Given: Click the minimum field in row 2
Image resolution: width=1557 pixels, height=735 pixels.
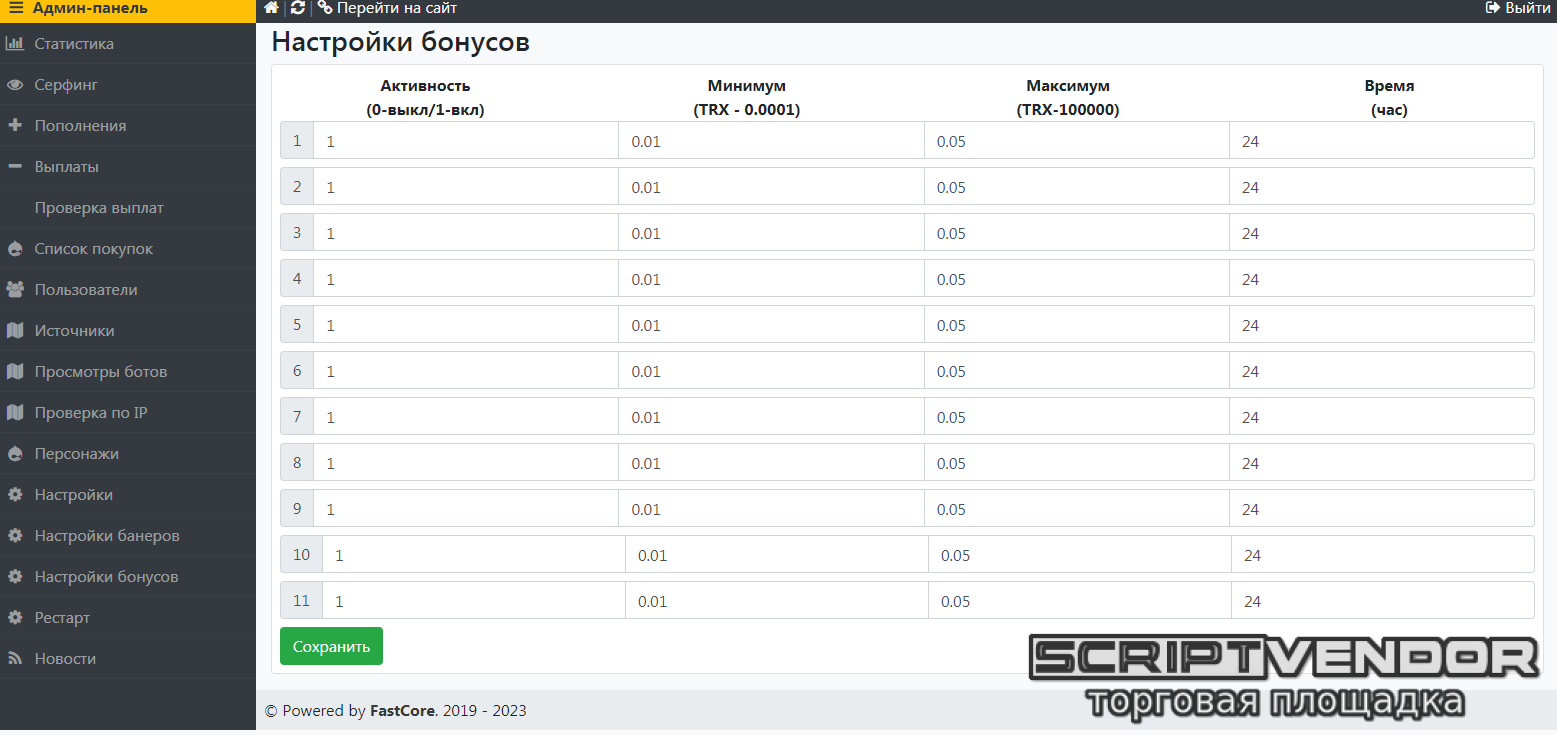Looking at the screenshot, I should click(771, 187).
